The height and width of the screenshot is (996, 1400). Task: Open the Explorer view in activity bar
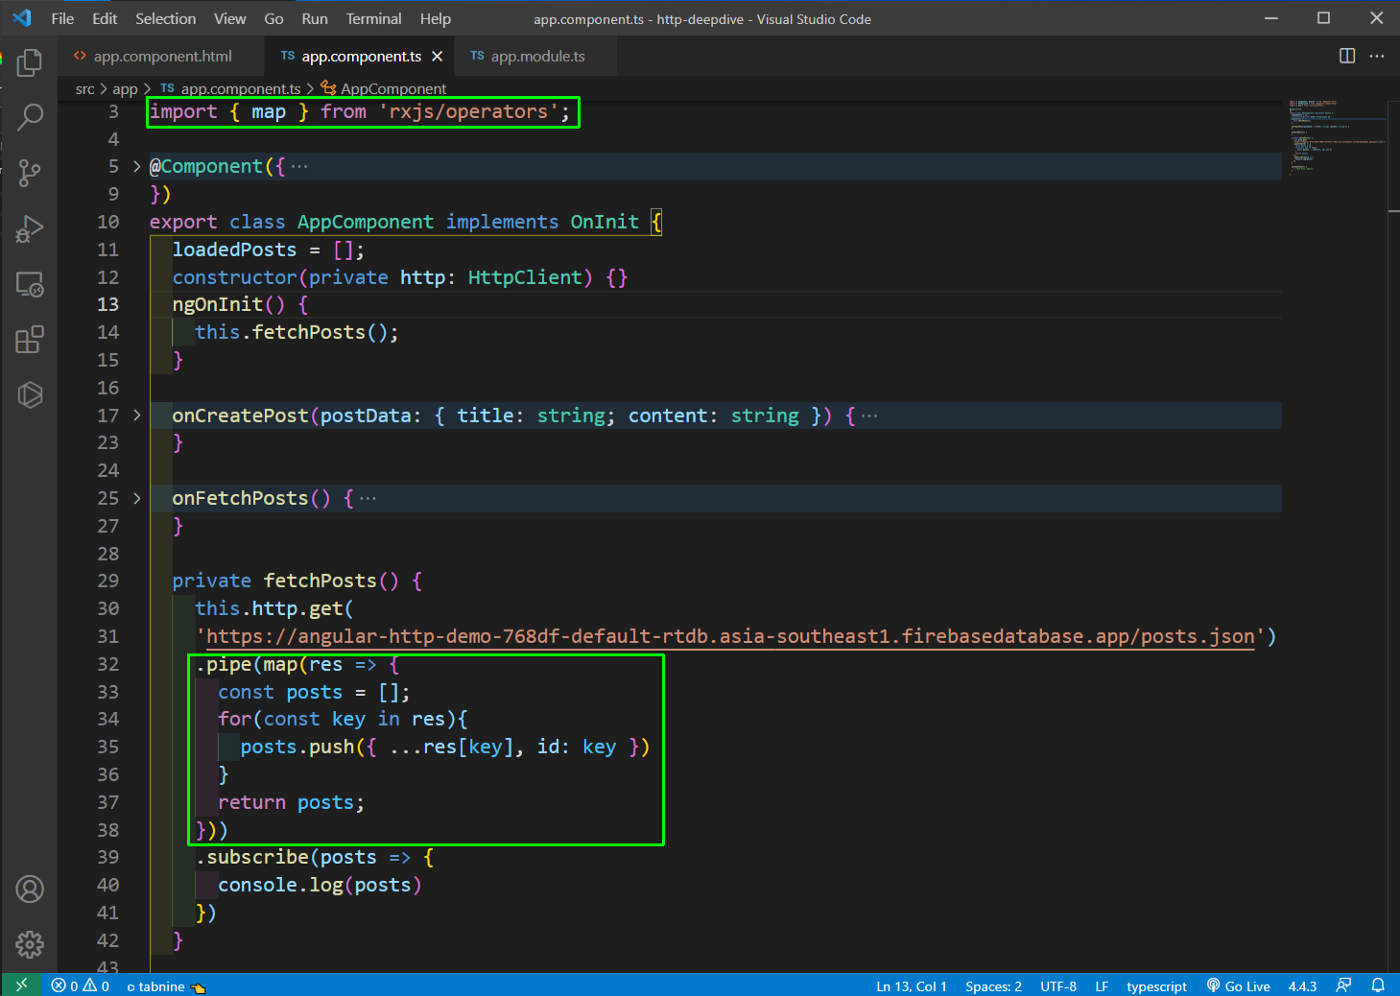[x=30, y=63]
